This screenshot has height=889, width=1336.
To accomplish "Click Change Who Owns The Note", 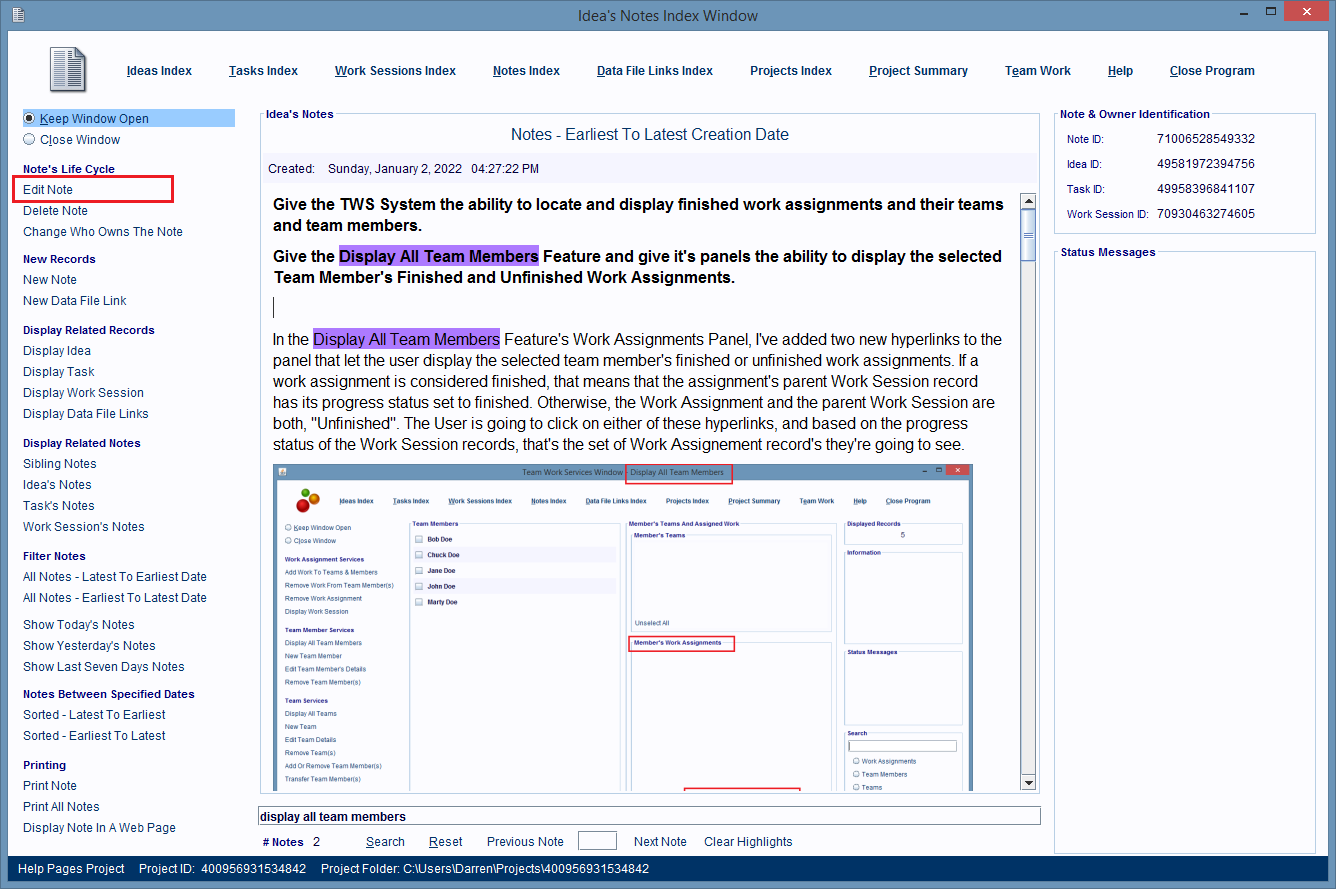I will 103,232.
